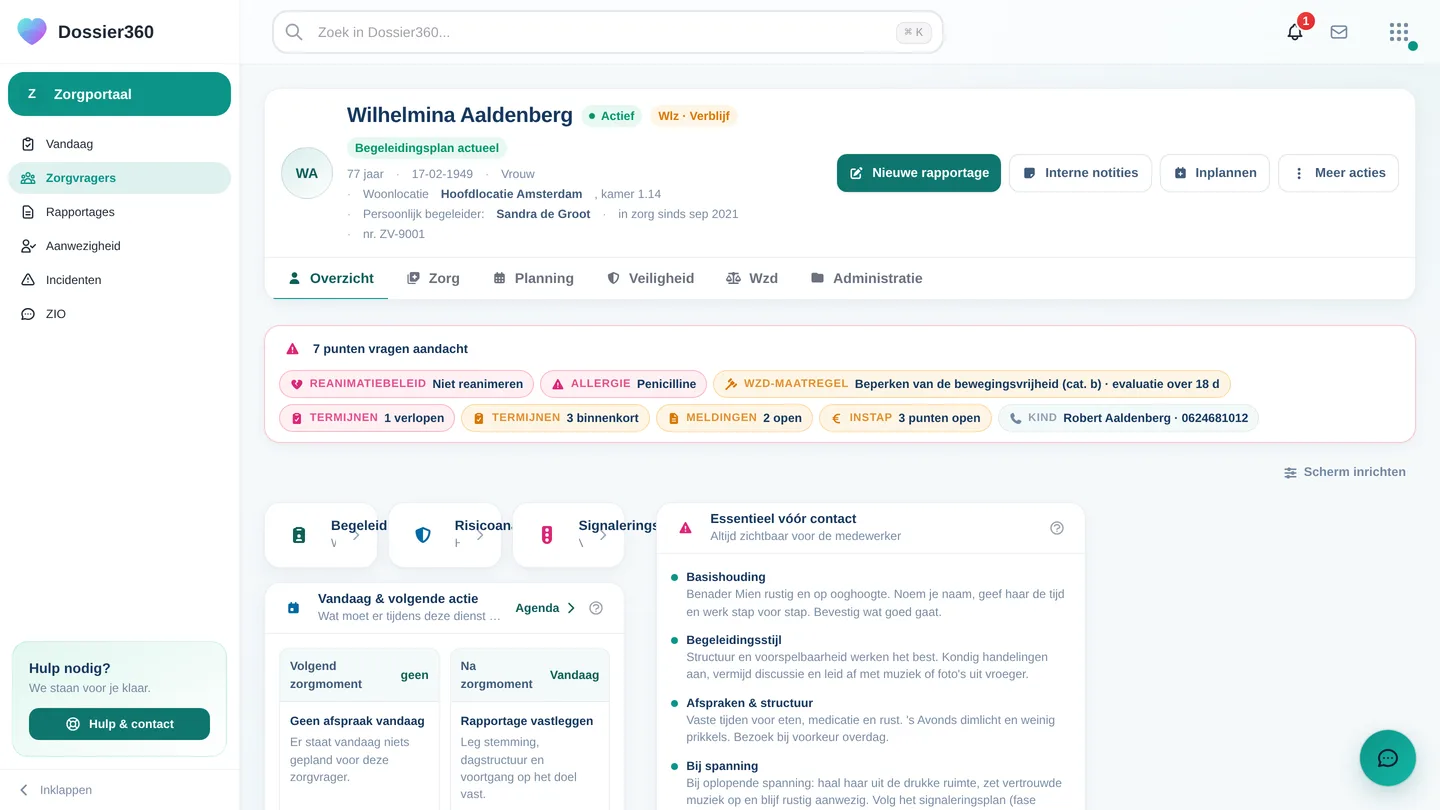Open the apps grid menu

[1399, 32]
